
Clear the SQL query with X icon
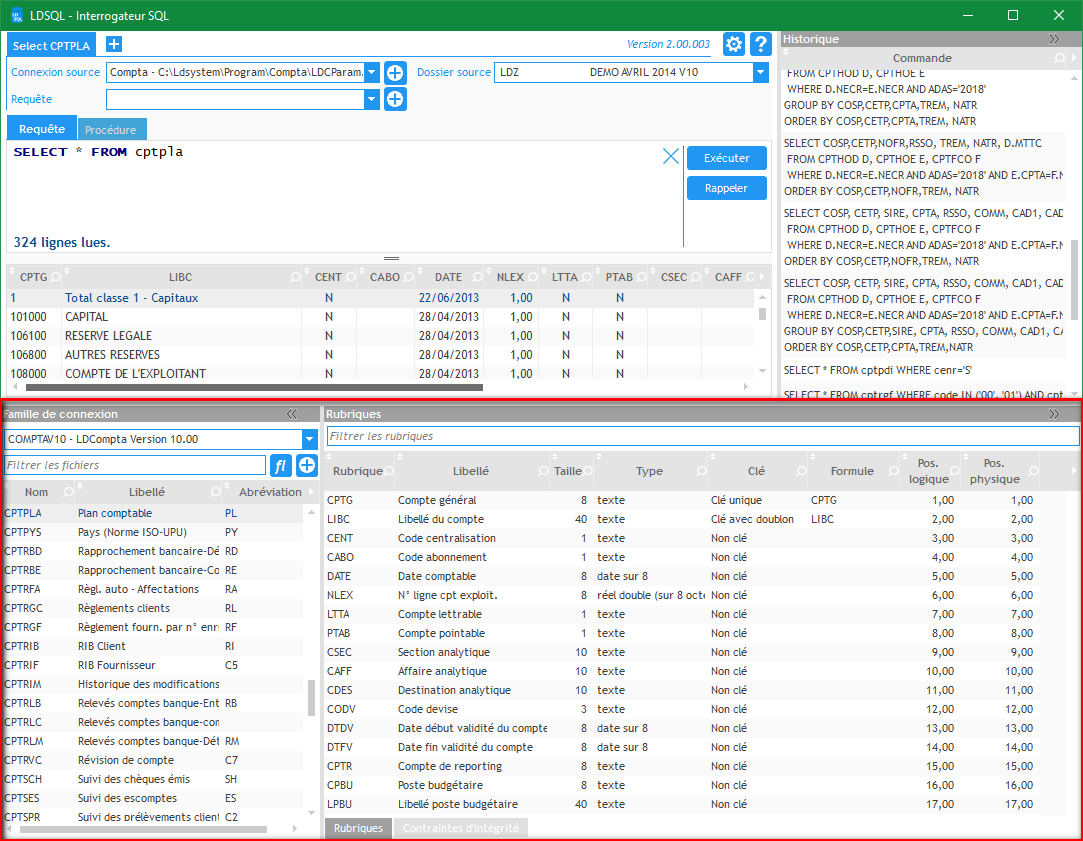click(671, 156)
